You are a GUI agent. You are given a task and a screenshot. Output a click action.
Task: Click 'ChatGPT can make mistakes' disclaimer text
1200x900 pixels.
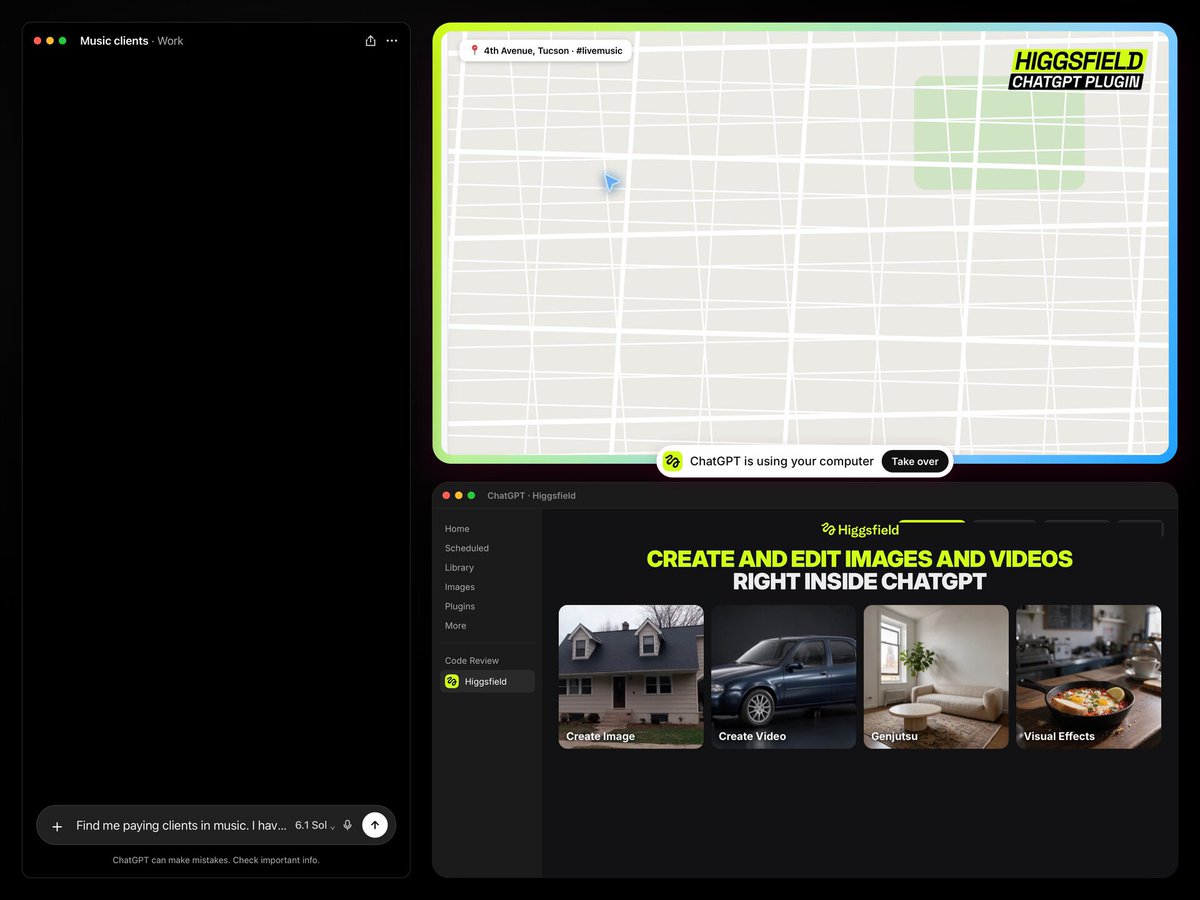tap(216, 860)
